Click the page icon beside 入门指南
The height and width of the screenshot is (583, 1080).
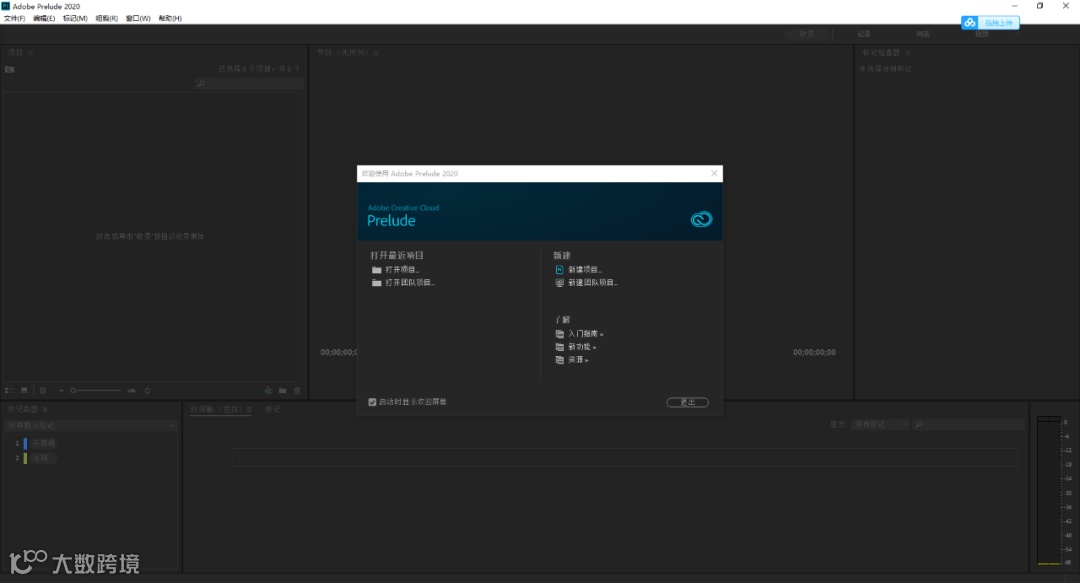click(x=559, y=334)
